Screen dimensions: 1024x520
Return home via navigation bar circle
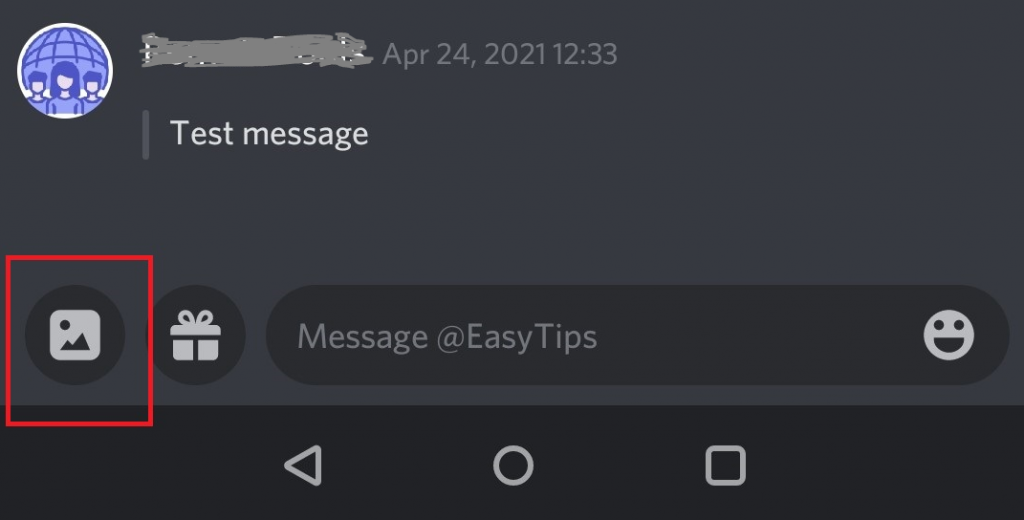(x=513, y=466)
